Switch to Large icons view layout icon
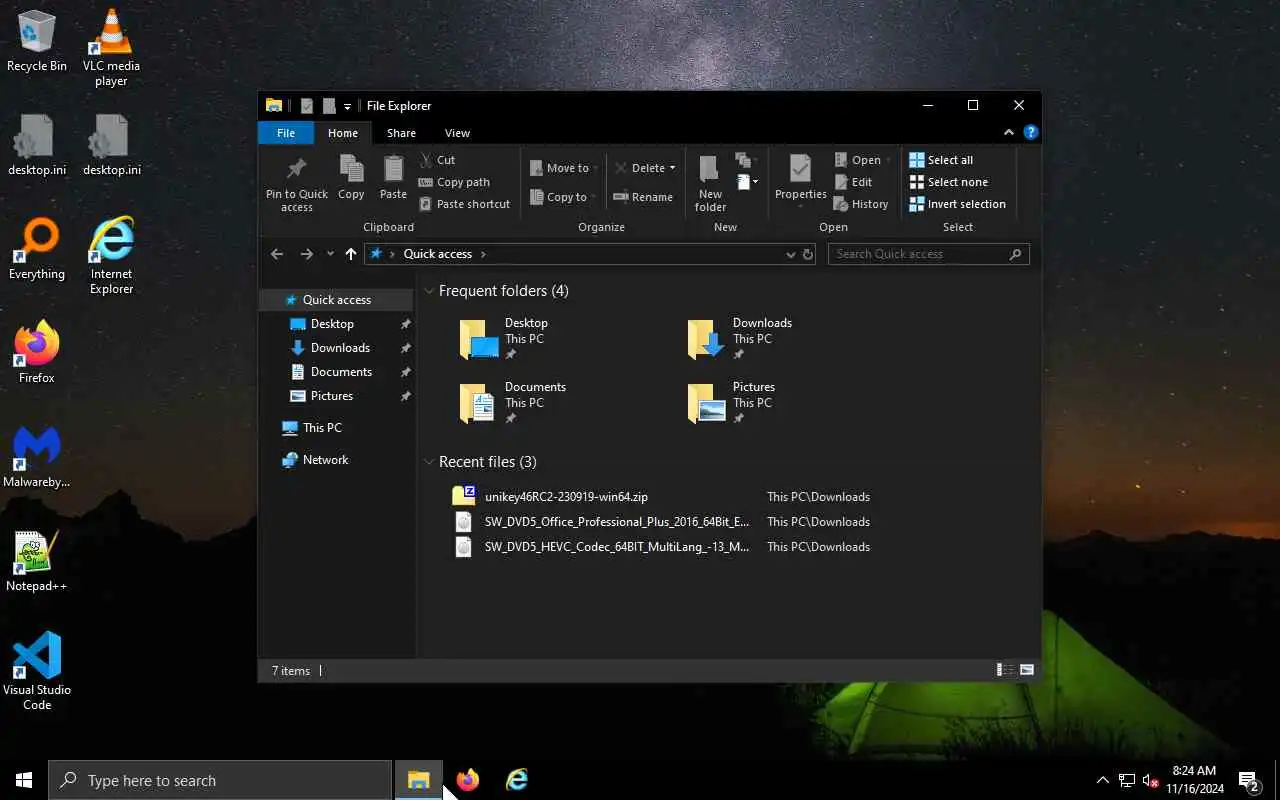 pos(1026,670)
